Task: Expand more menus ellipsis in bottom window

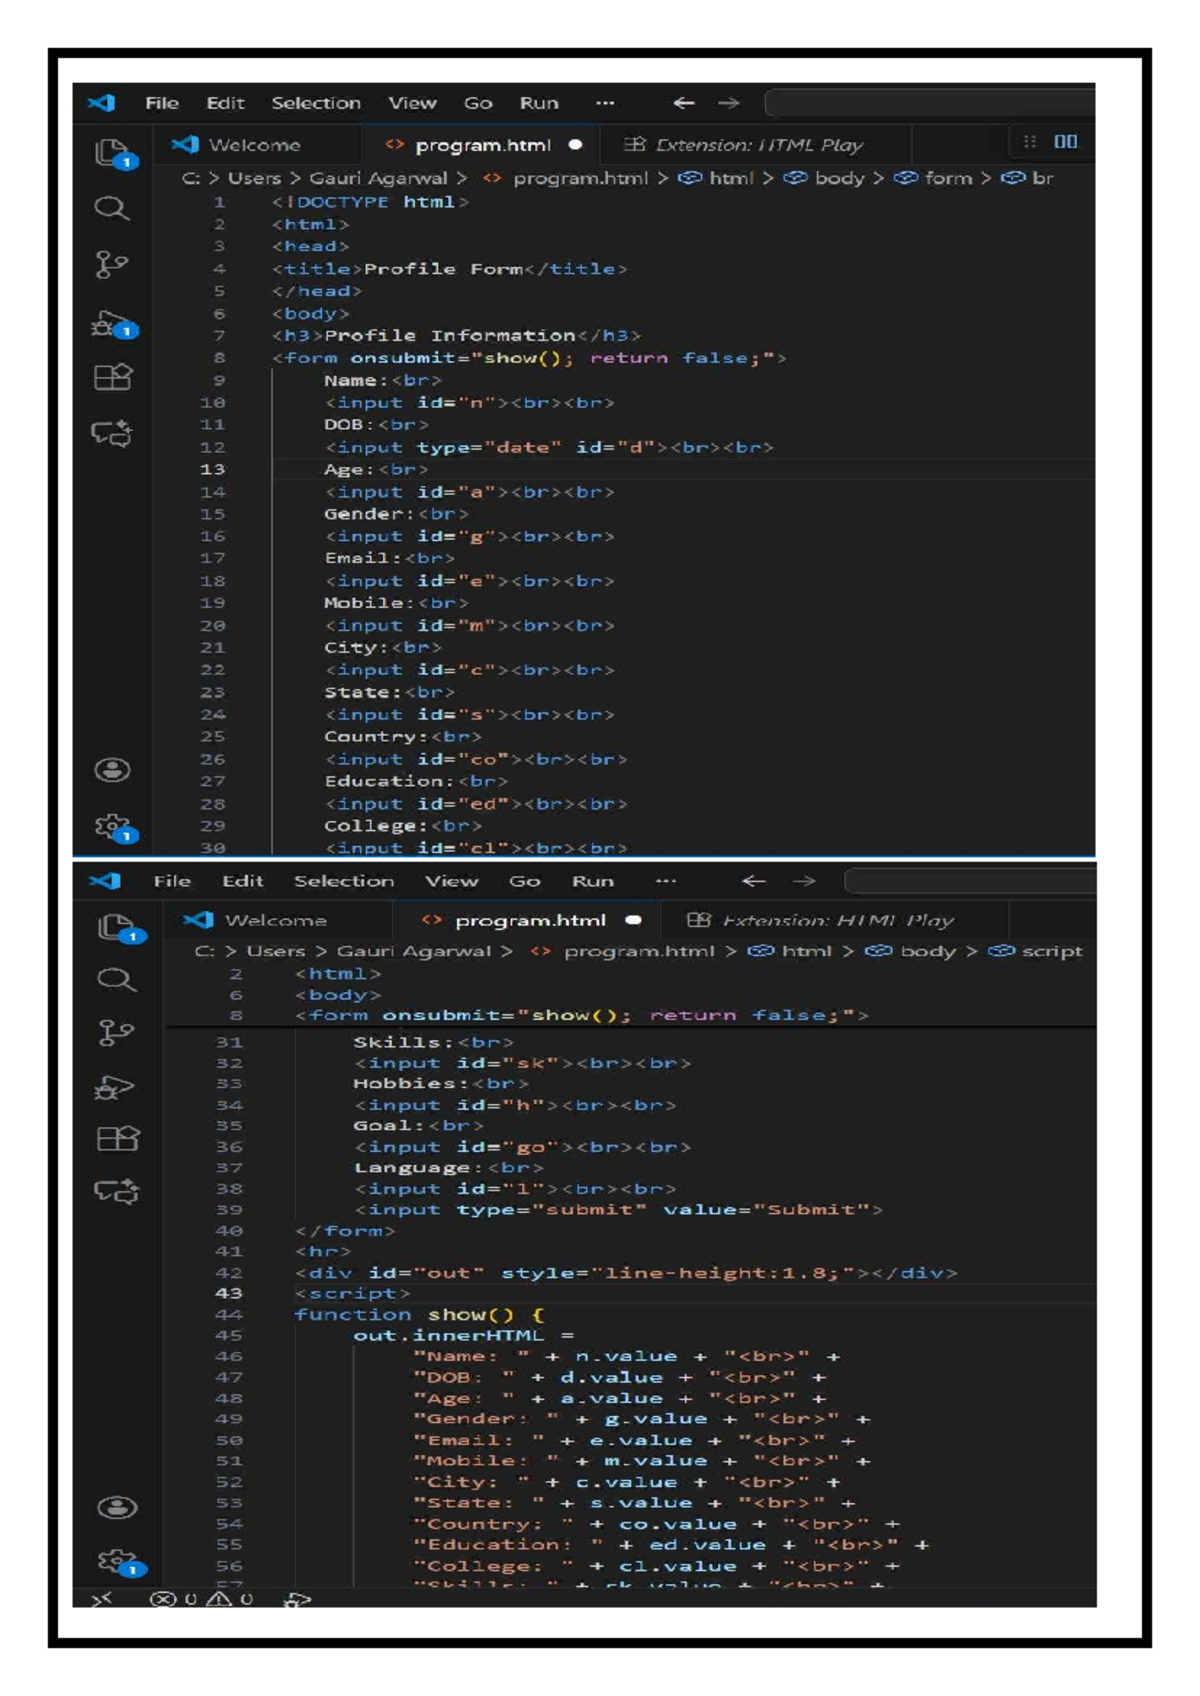Action: click(666, 881)
